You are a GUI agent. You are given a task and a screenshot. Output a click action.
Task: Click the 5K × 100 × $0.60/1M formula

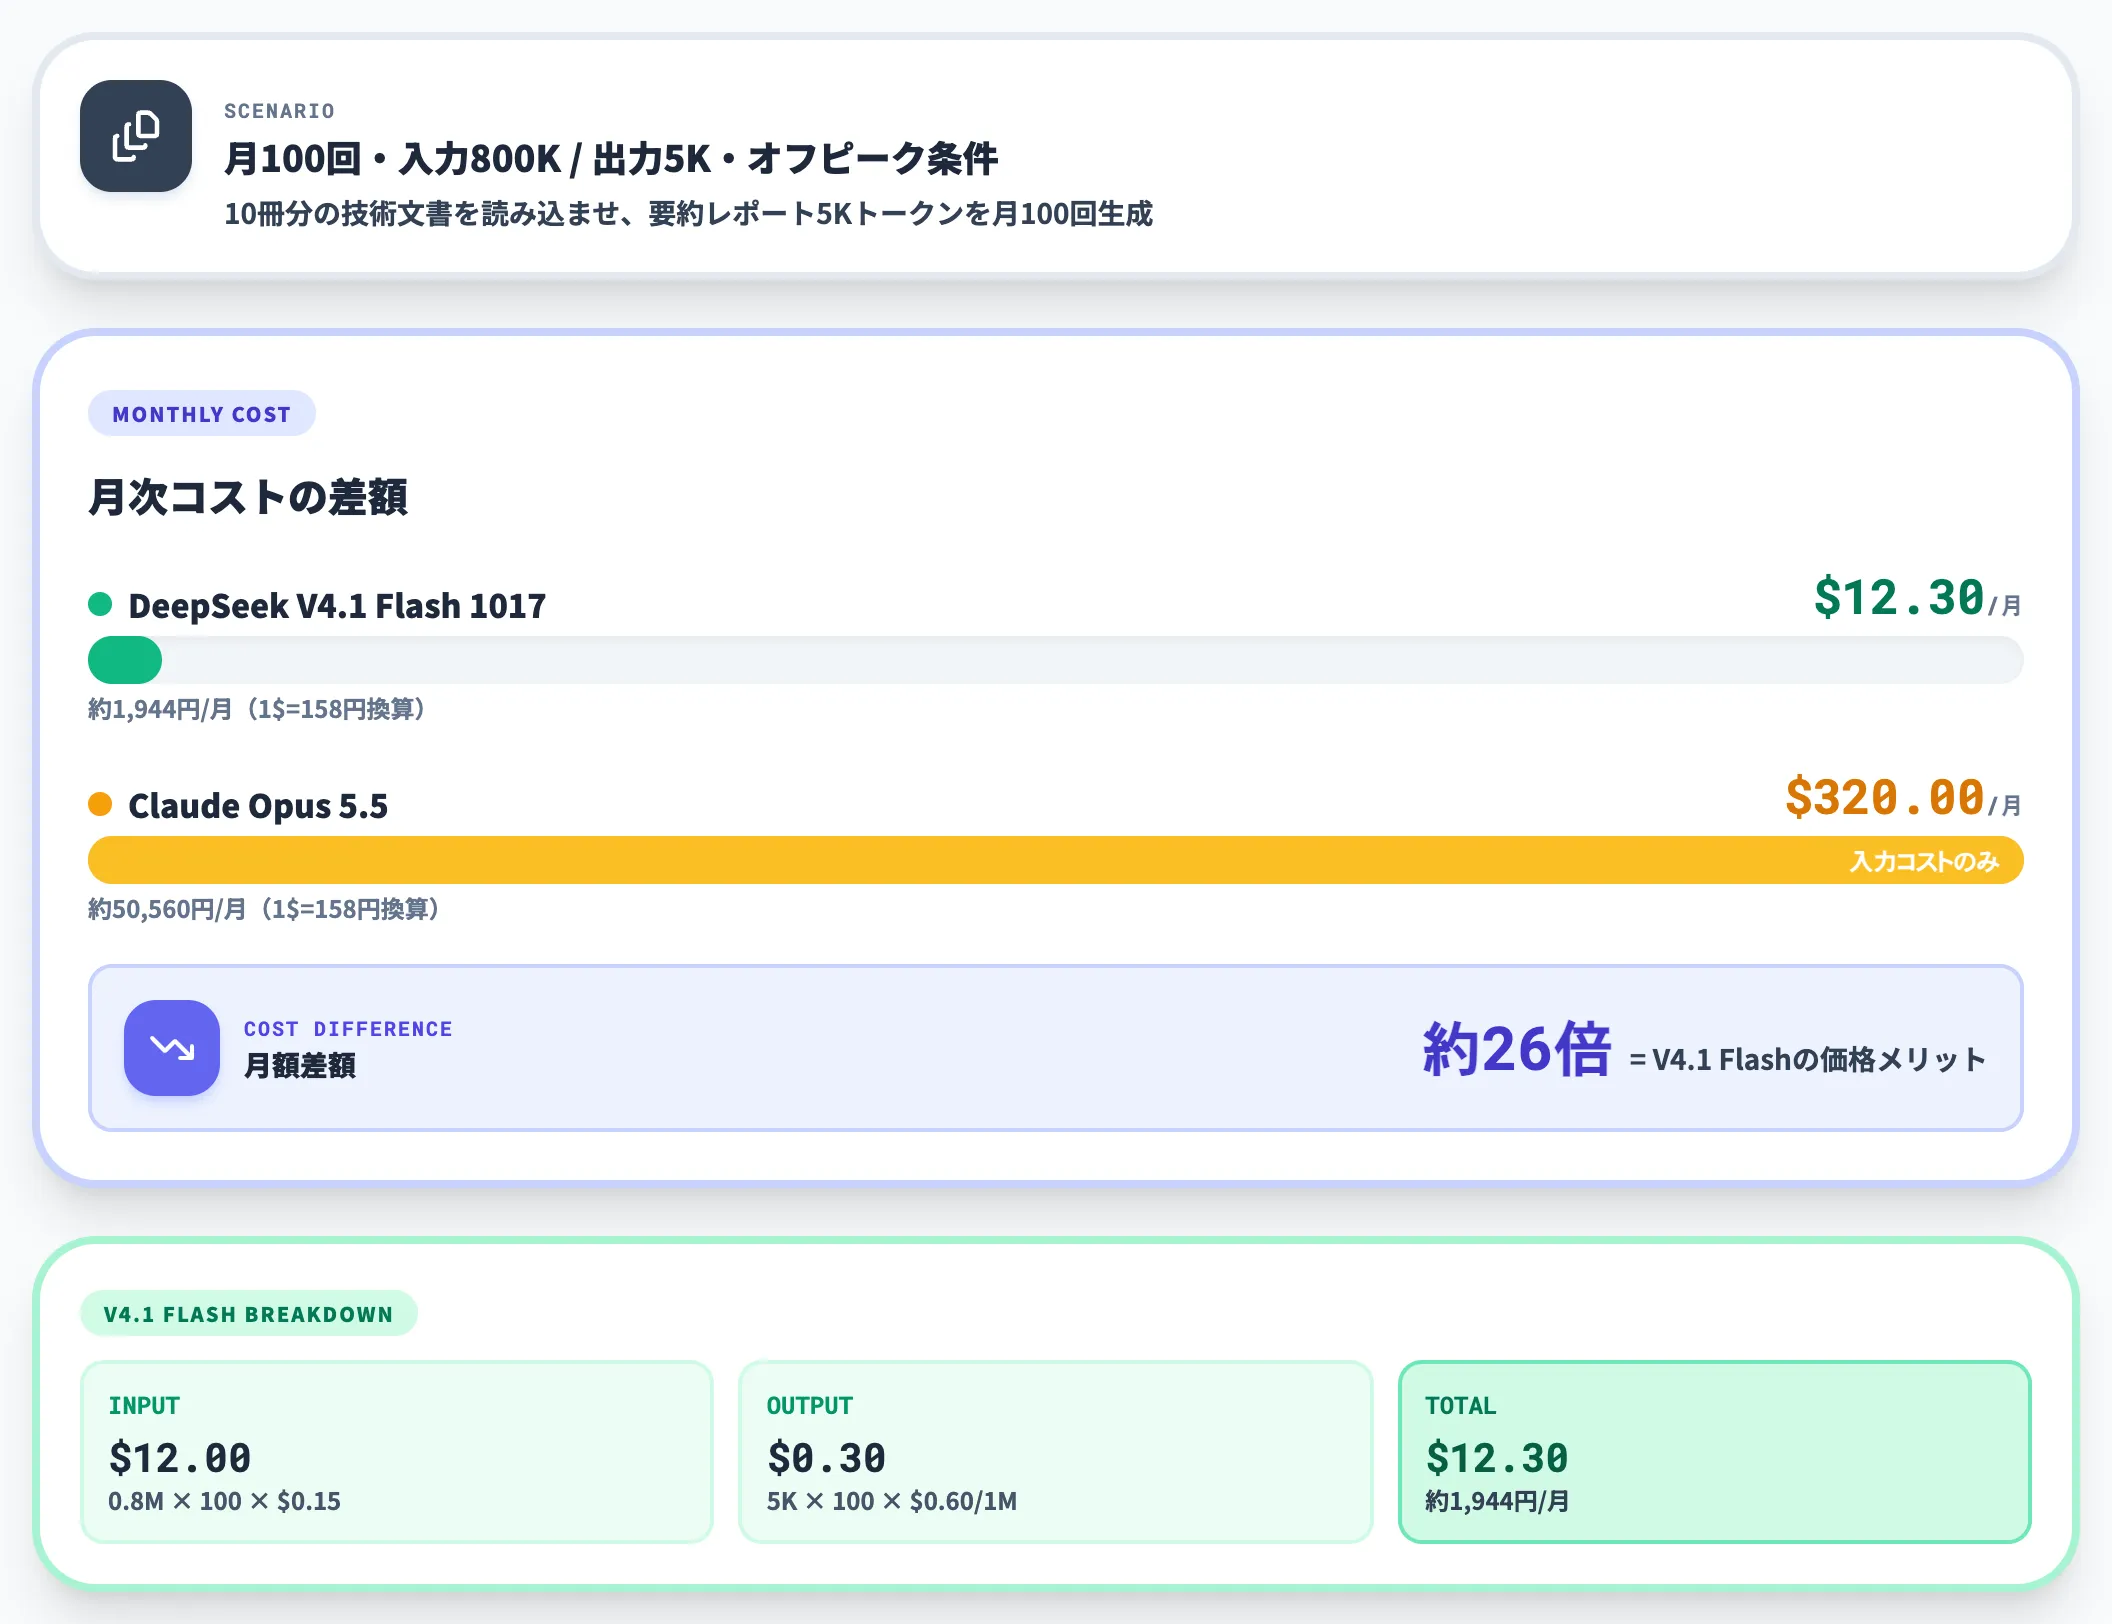892,1501
